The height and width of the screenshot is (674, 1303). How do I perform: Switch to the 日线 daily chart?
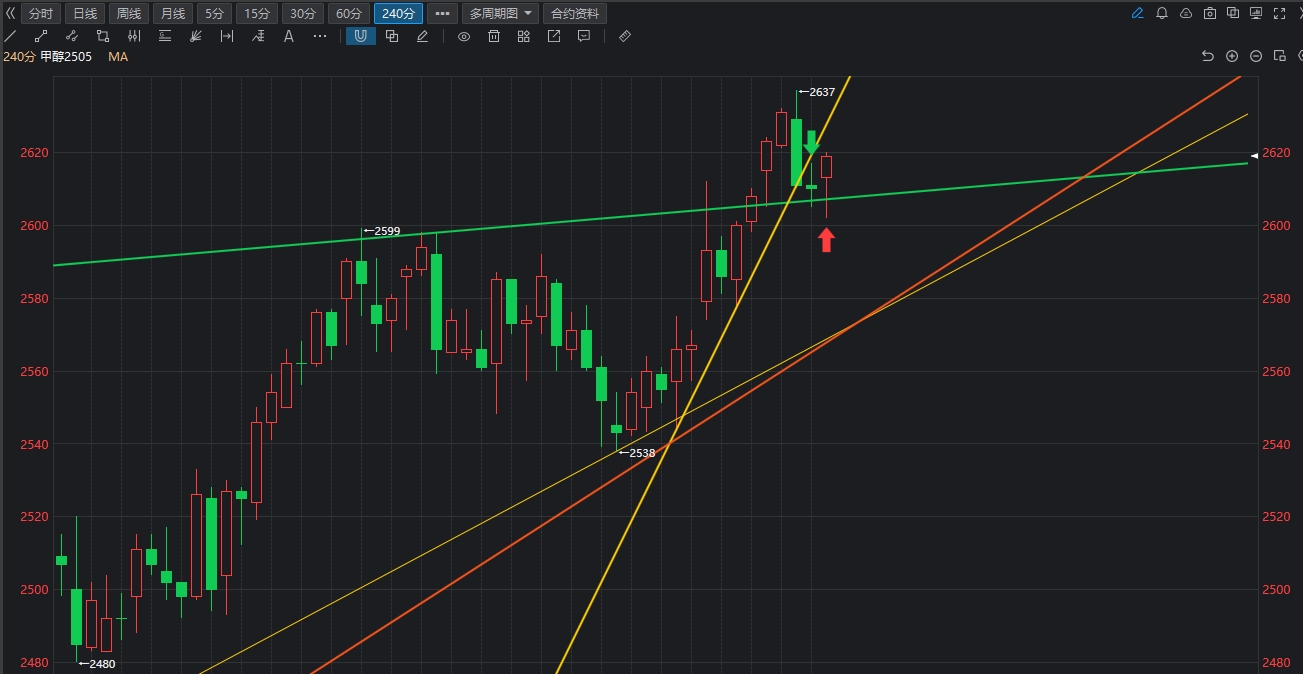(x=85, y=14)
